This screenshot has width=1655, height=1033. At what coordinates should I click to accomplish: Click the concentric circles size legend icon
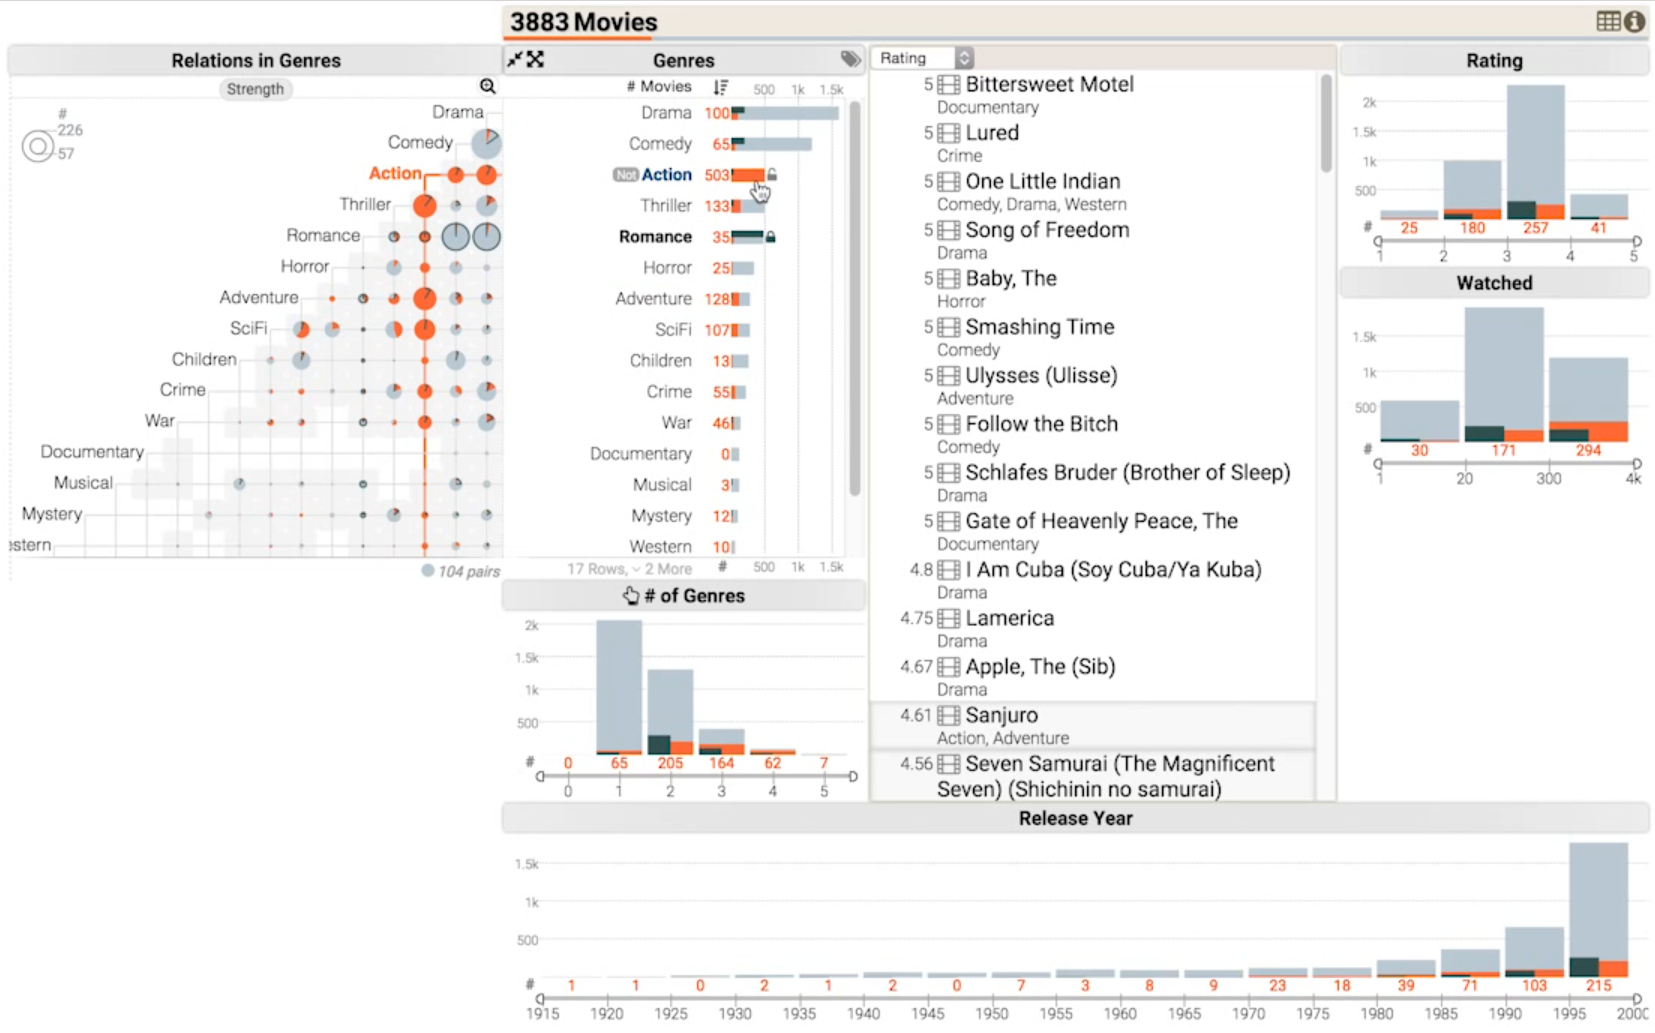[38, 147]
